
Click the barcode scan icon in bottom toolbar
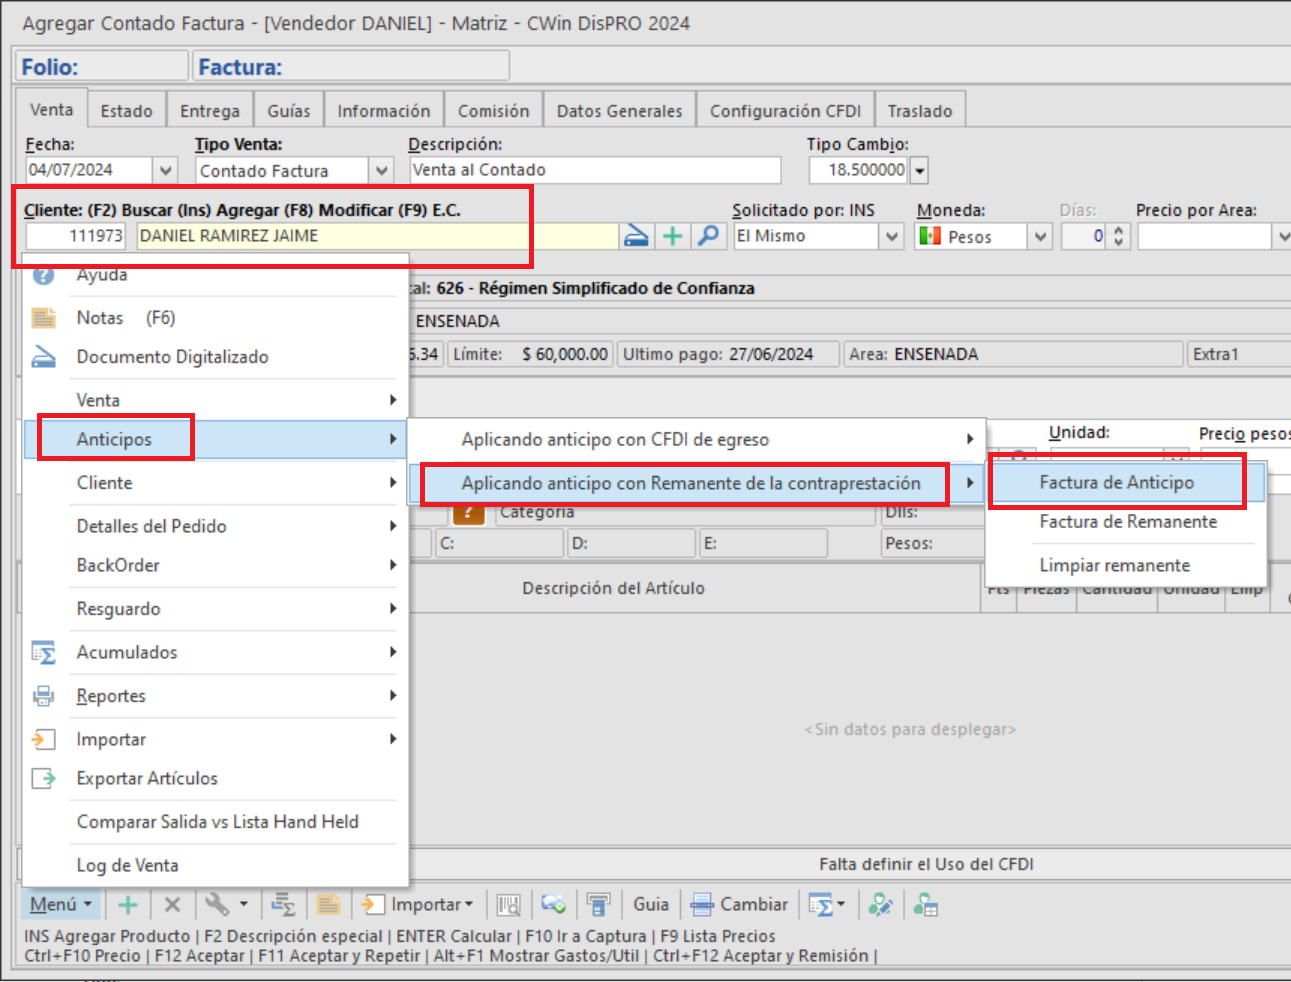click(509, 905)
